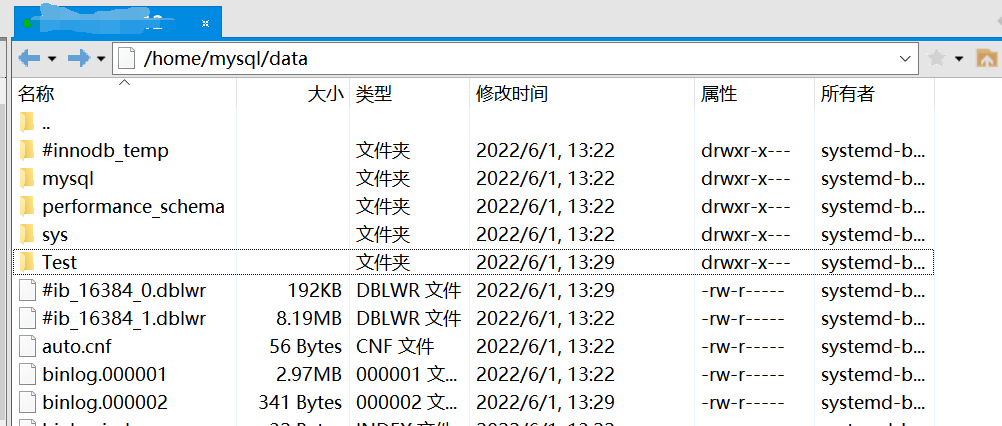1002x426 pixels.
Task: Sort by the 大小 column header
Action: [293, 95]
